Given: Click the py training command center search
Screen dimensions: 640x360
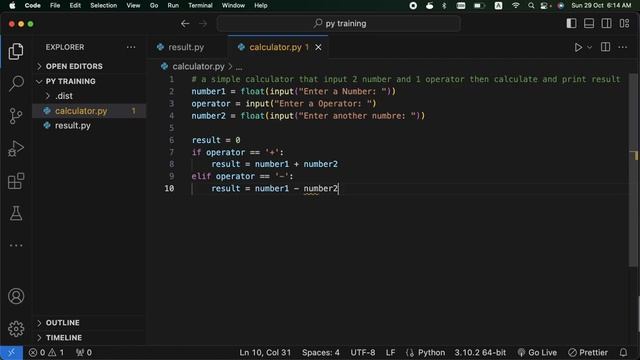Looking at the screenshot, I should point(339,24).
